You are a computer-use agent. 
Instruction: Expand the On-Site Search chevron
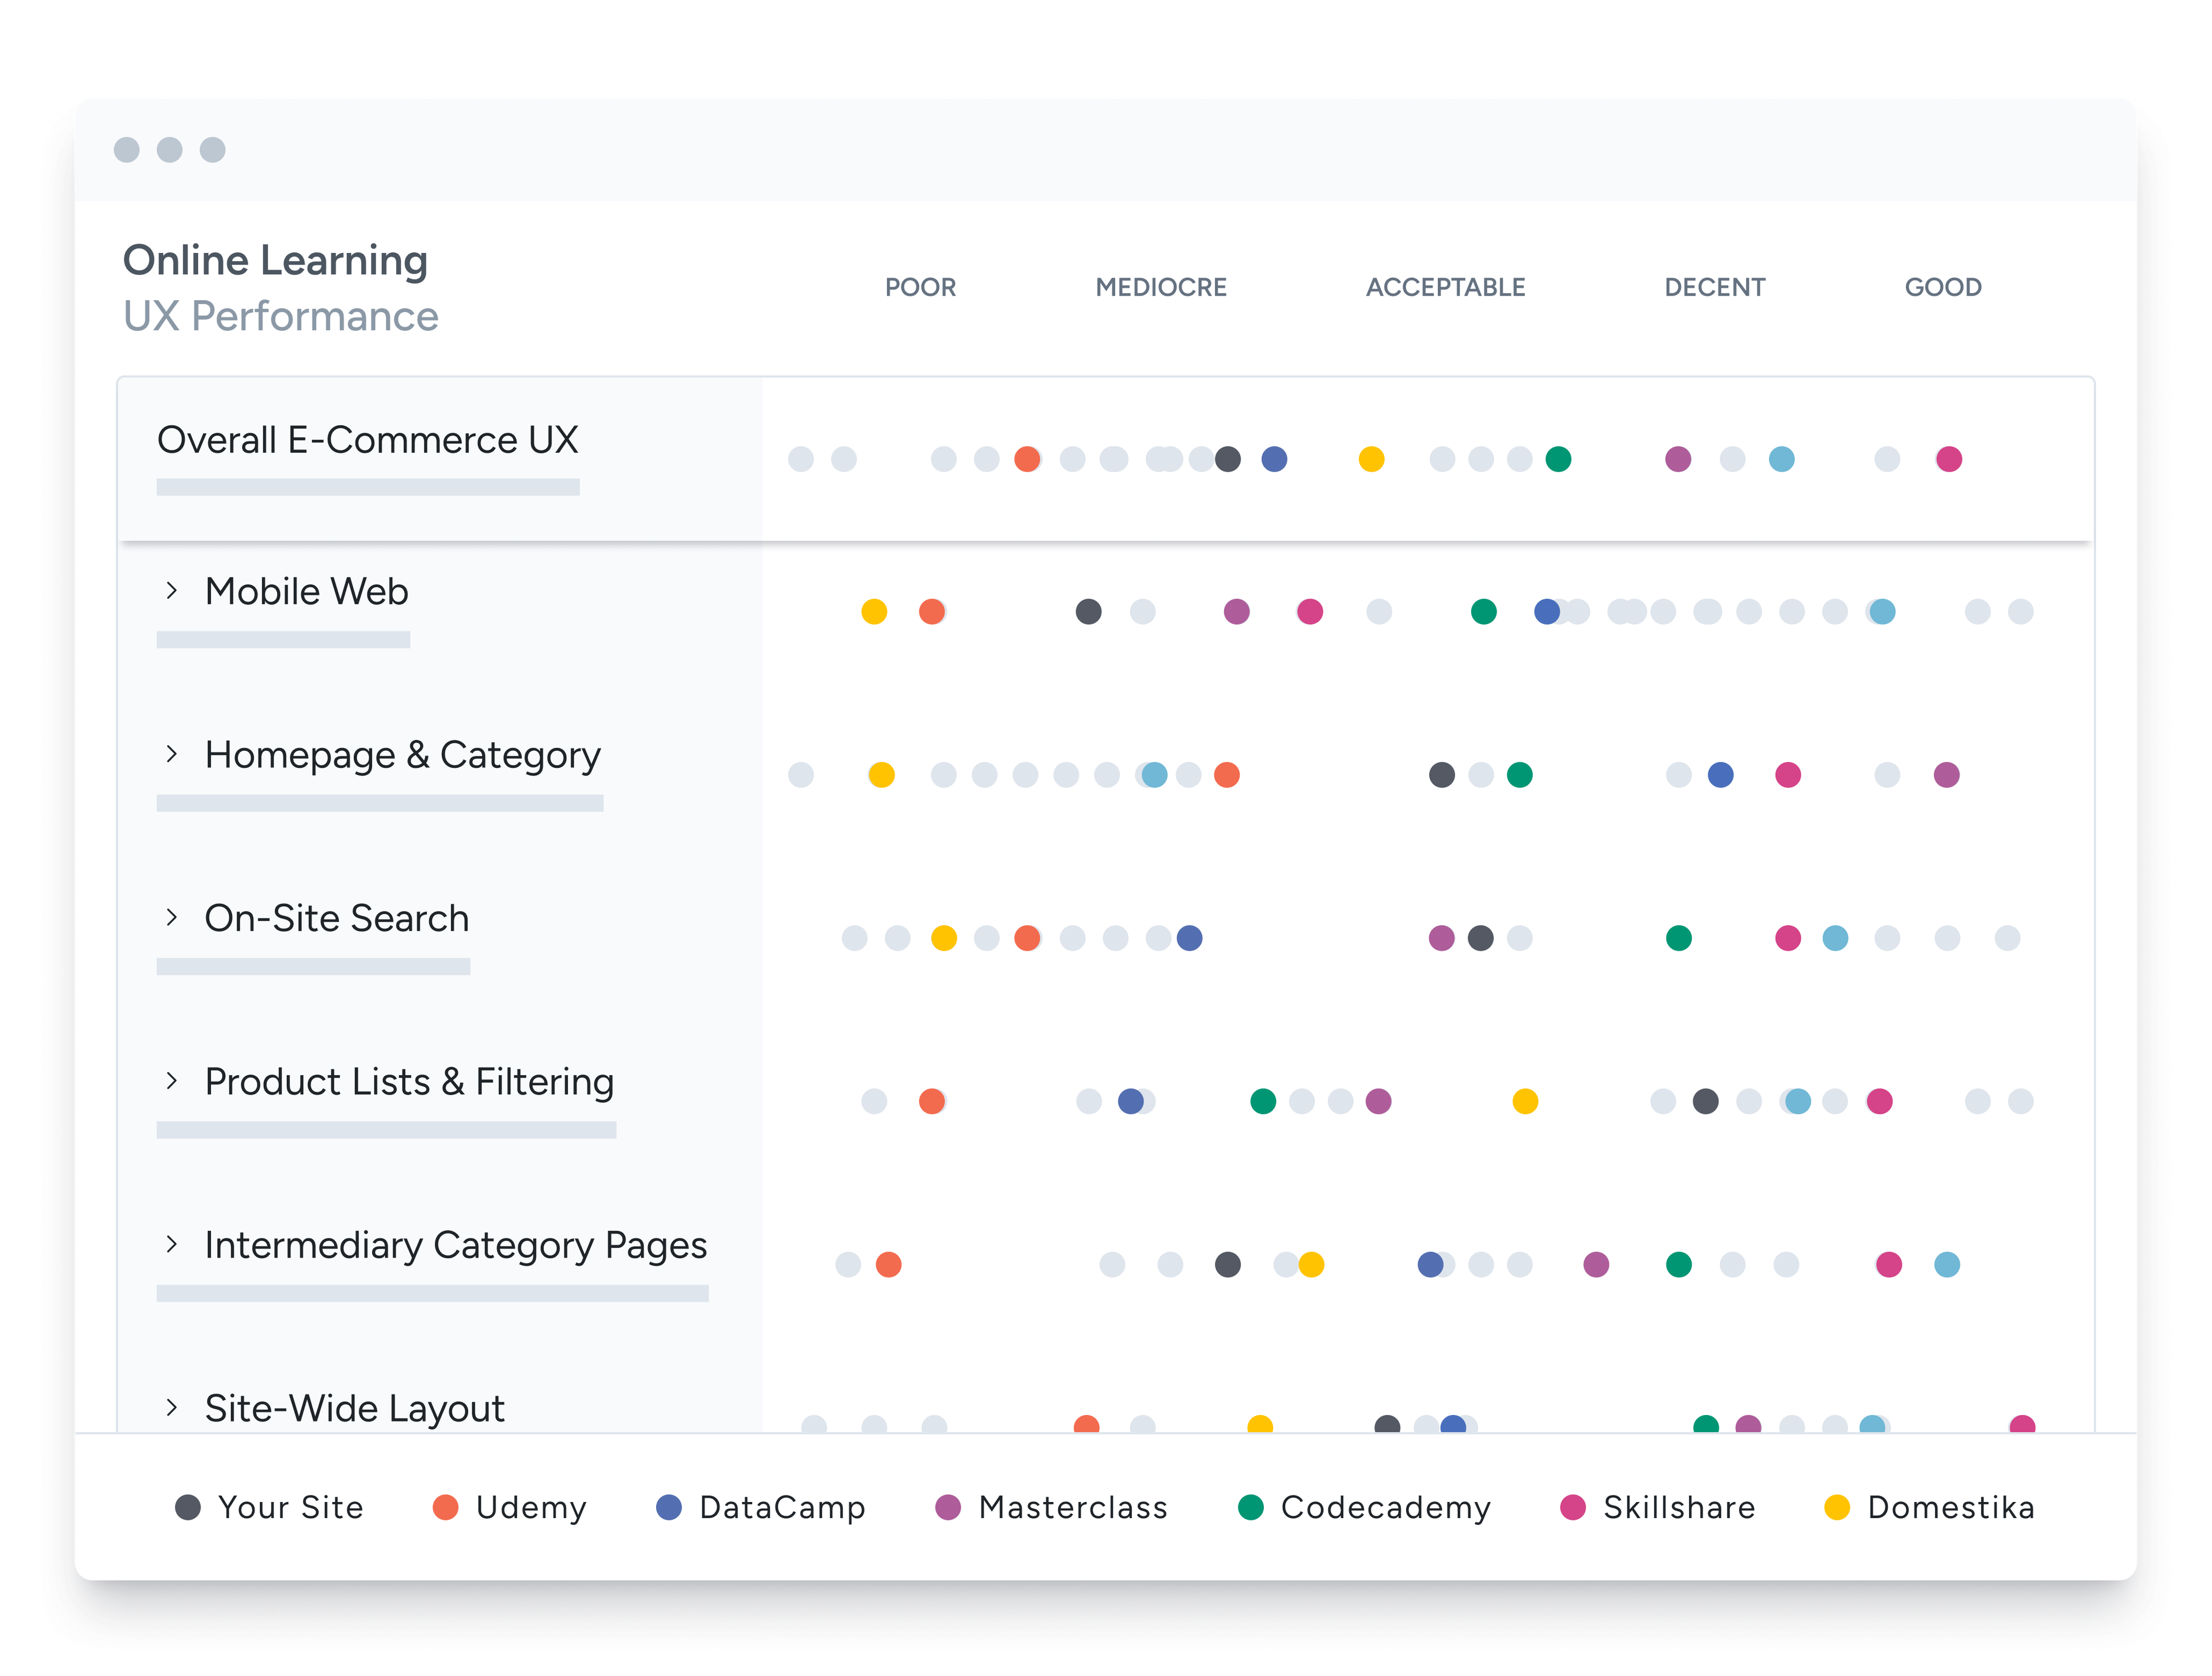tap(172, 917)
